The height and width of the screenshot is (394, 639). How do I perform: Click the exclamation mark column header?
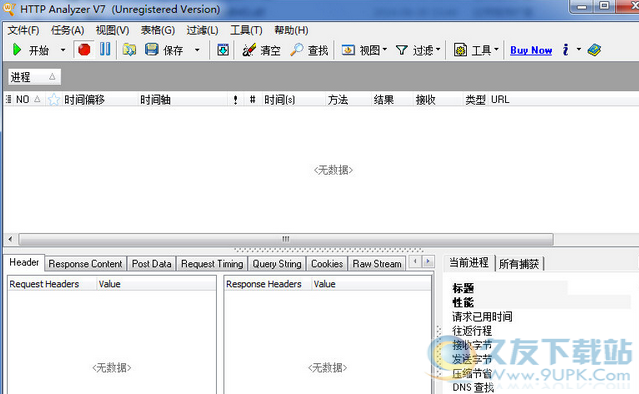[x=235, y=99]
